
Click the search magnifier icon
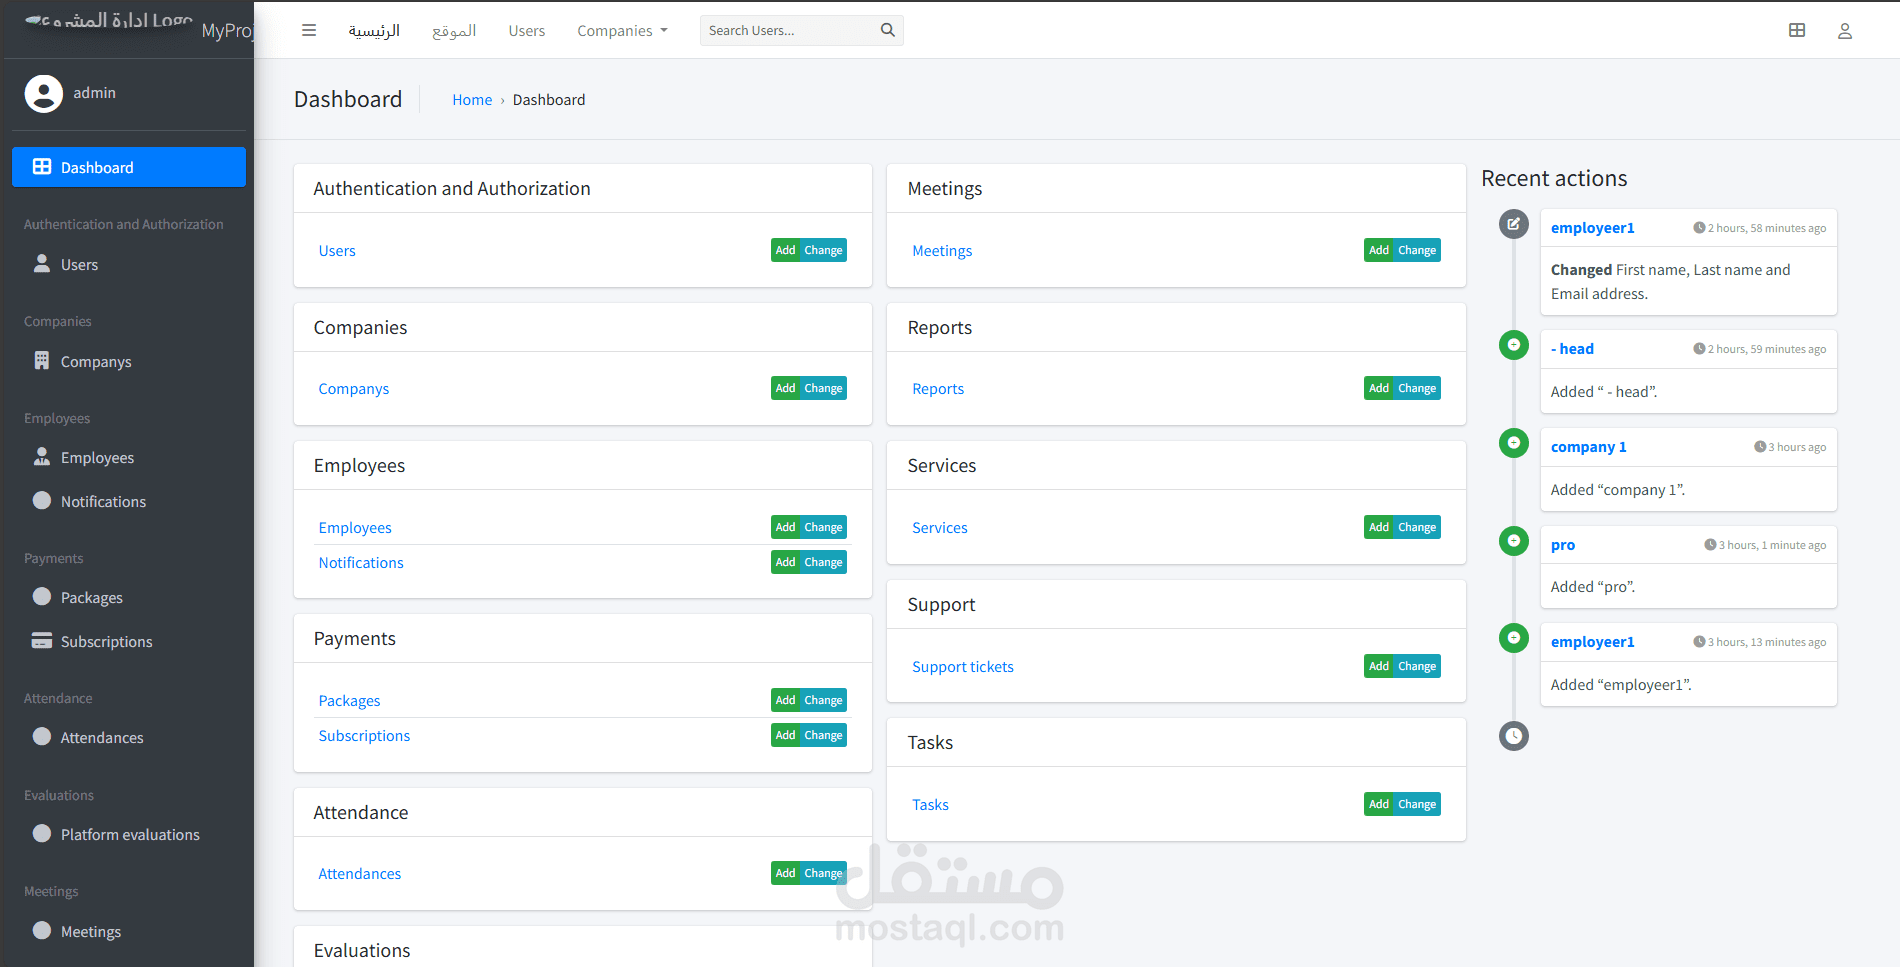click(887, 30)
